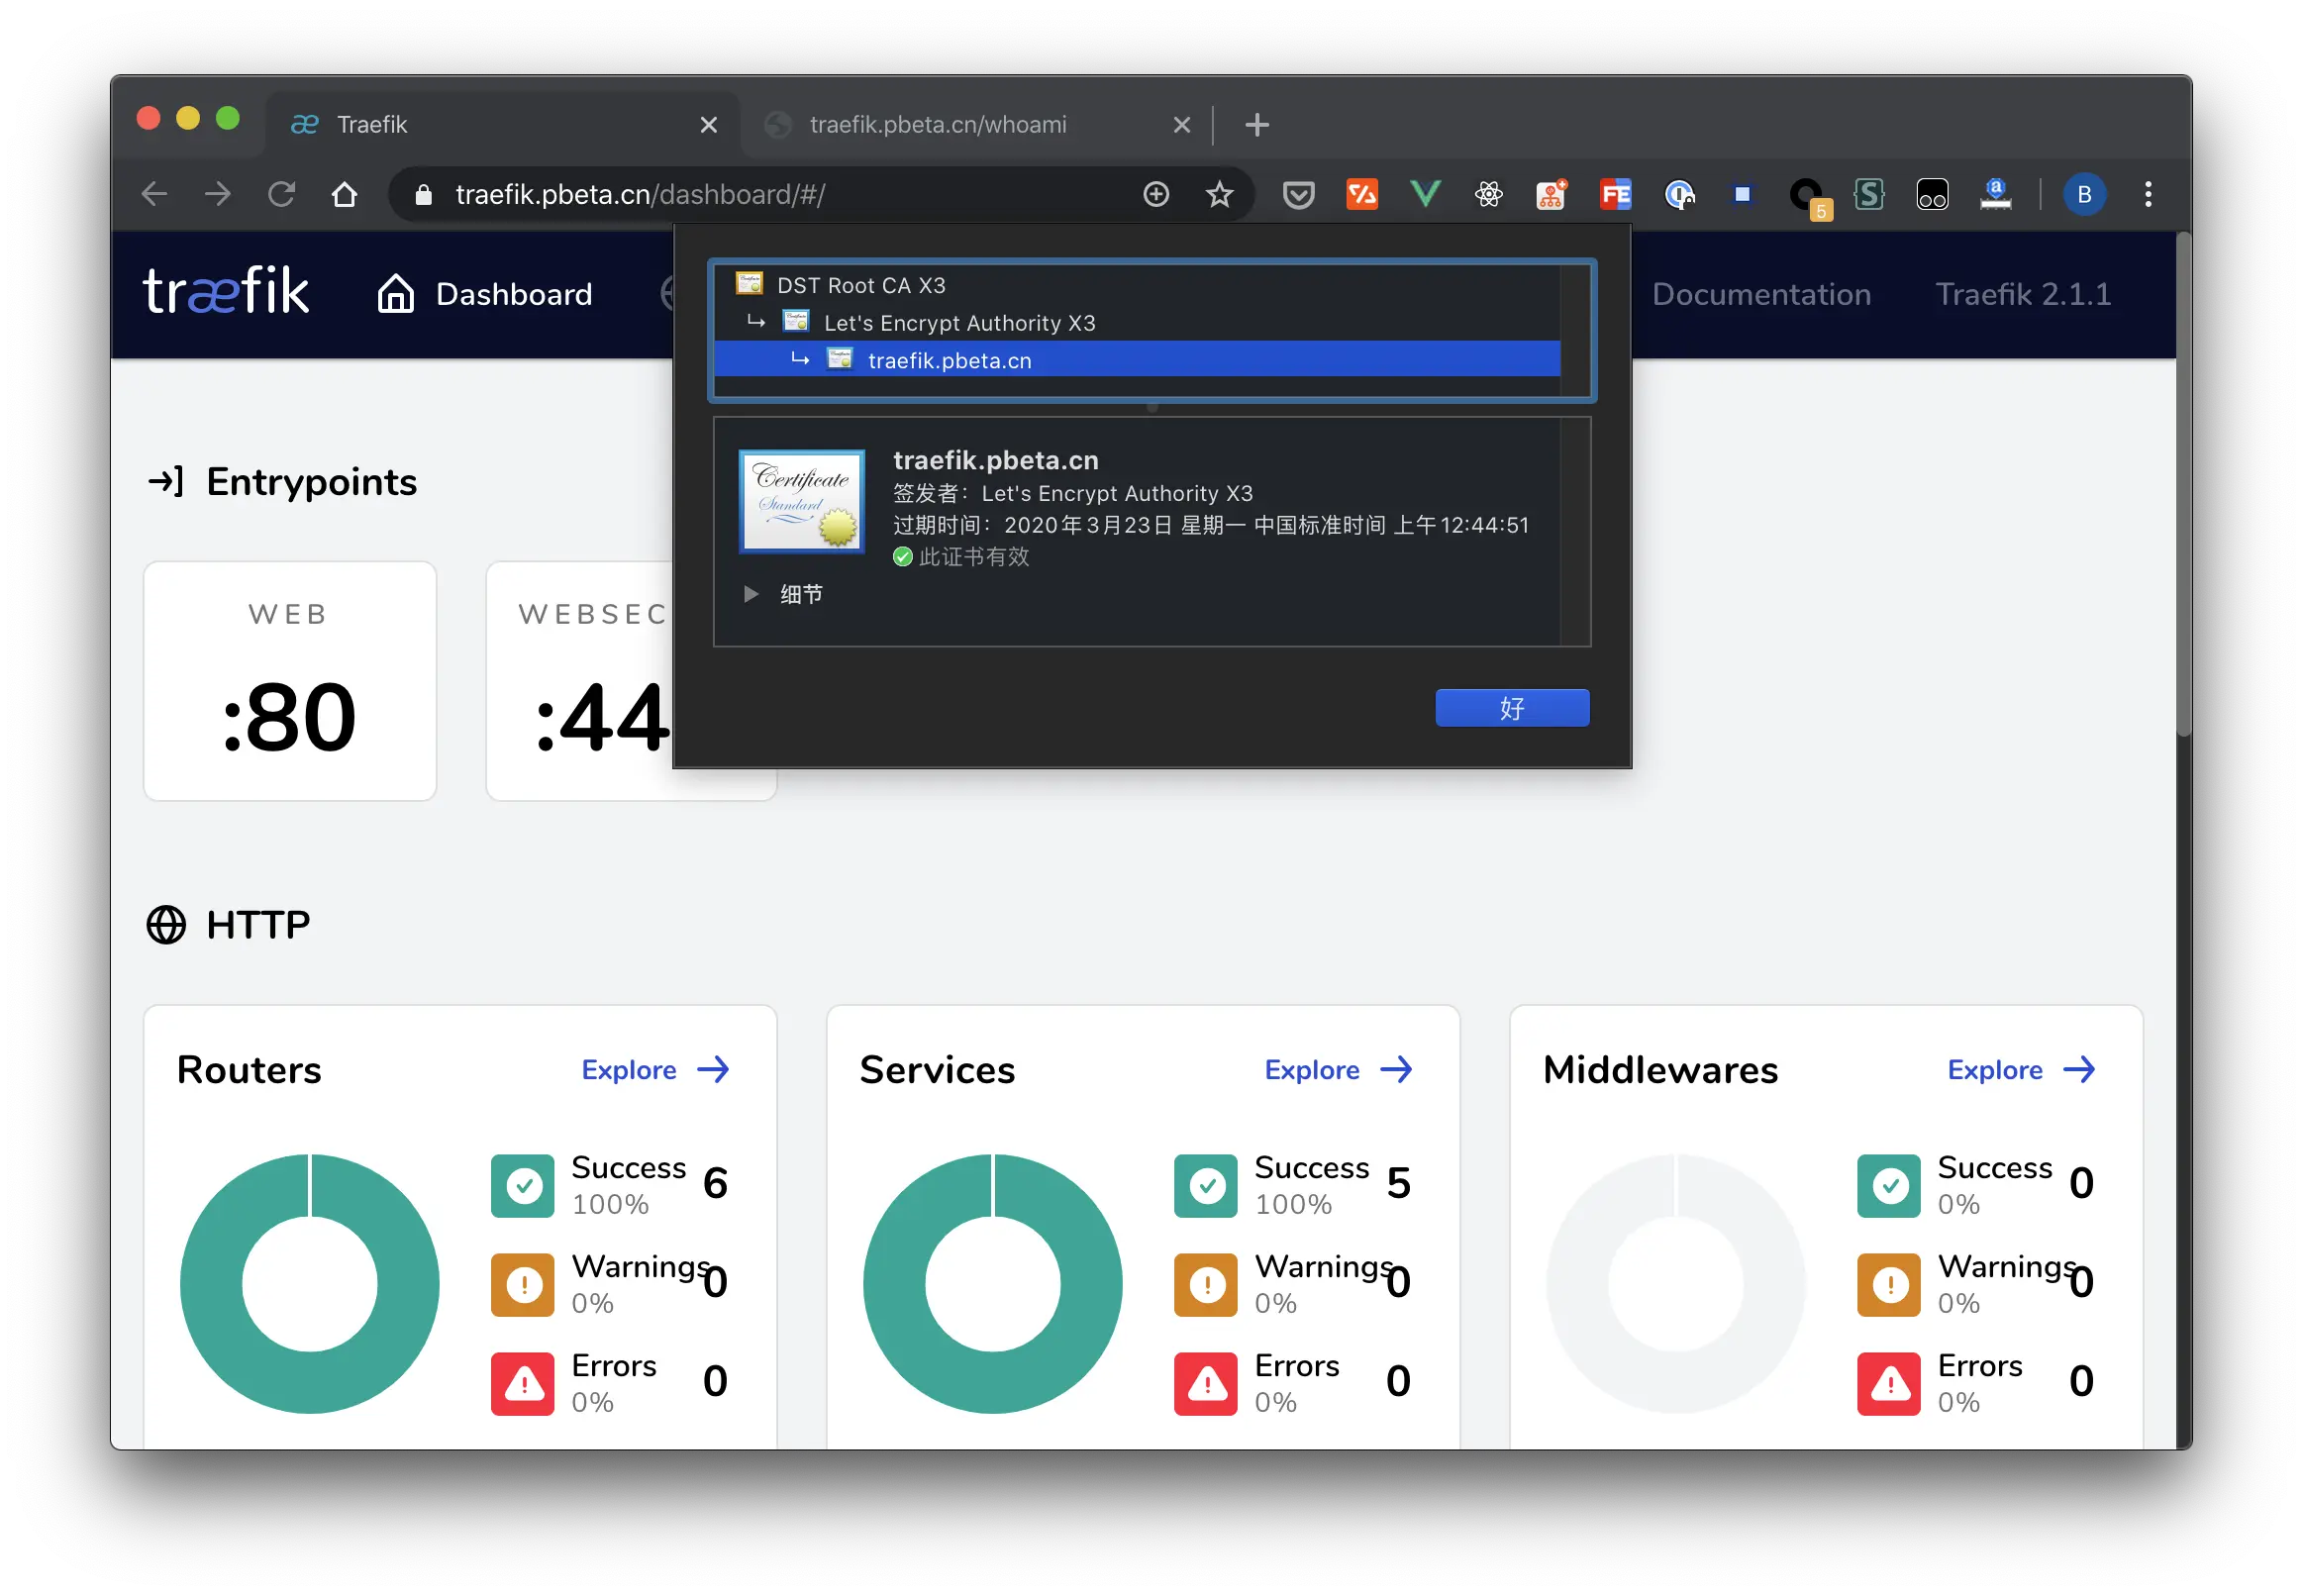Click the Entrypoints section icon
The height and width of the screenshot is (1596, 2303).
point(163,481)
